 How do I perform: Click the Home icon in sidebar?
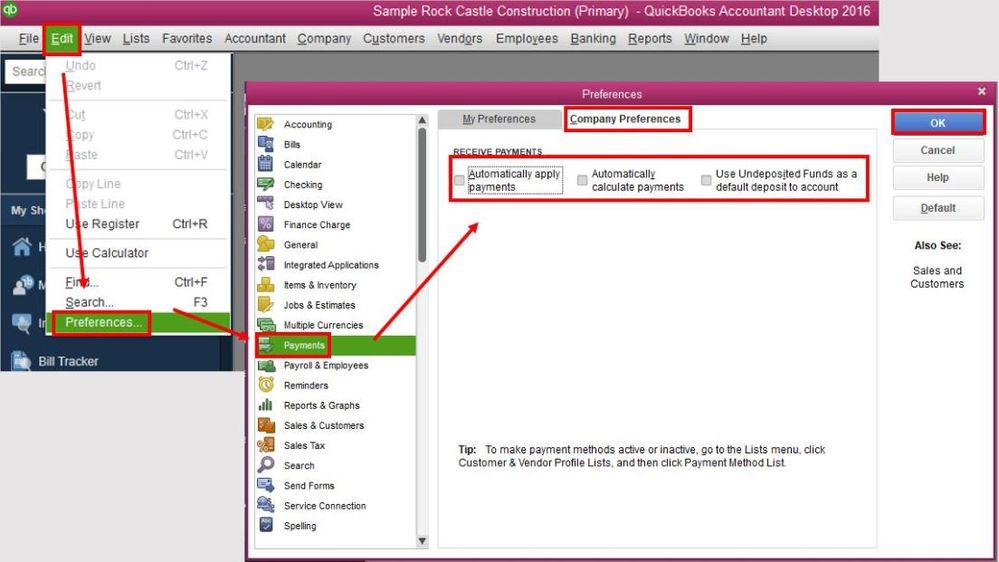pyautogui.click(x=21, y=247)
